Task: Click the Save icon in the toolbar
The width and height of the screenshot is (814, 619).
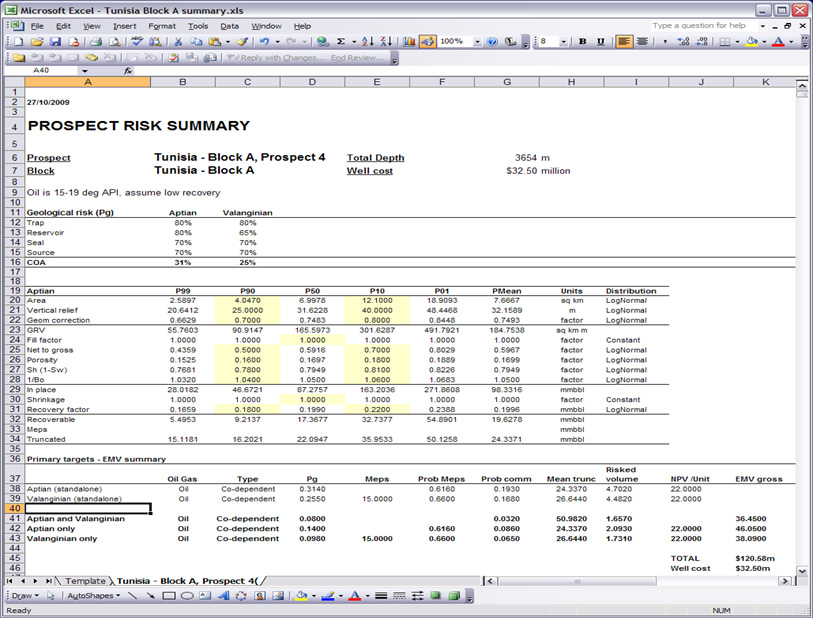Action: point(55,42)
